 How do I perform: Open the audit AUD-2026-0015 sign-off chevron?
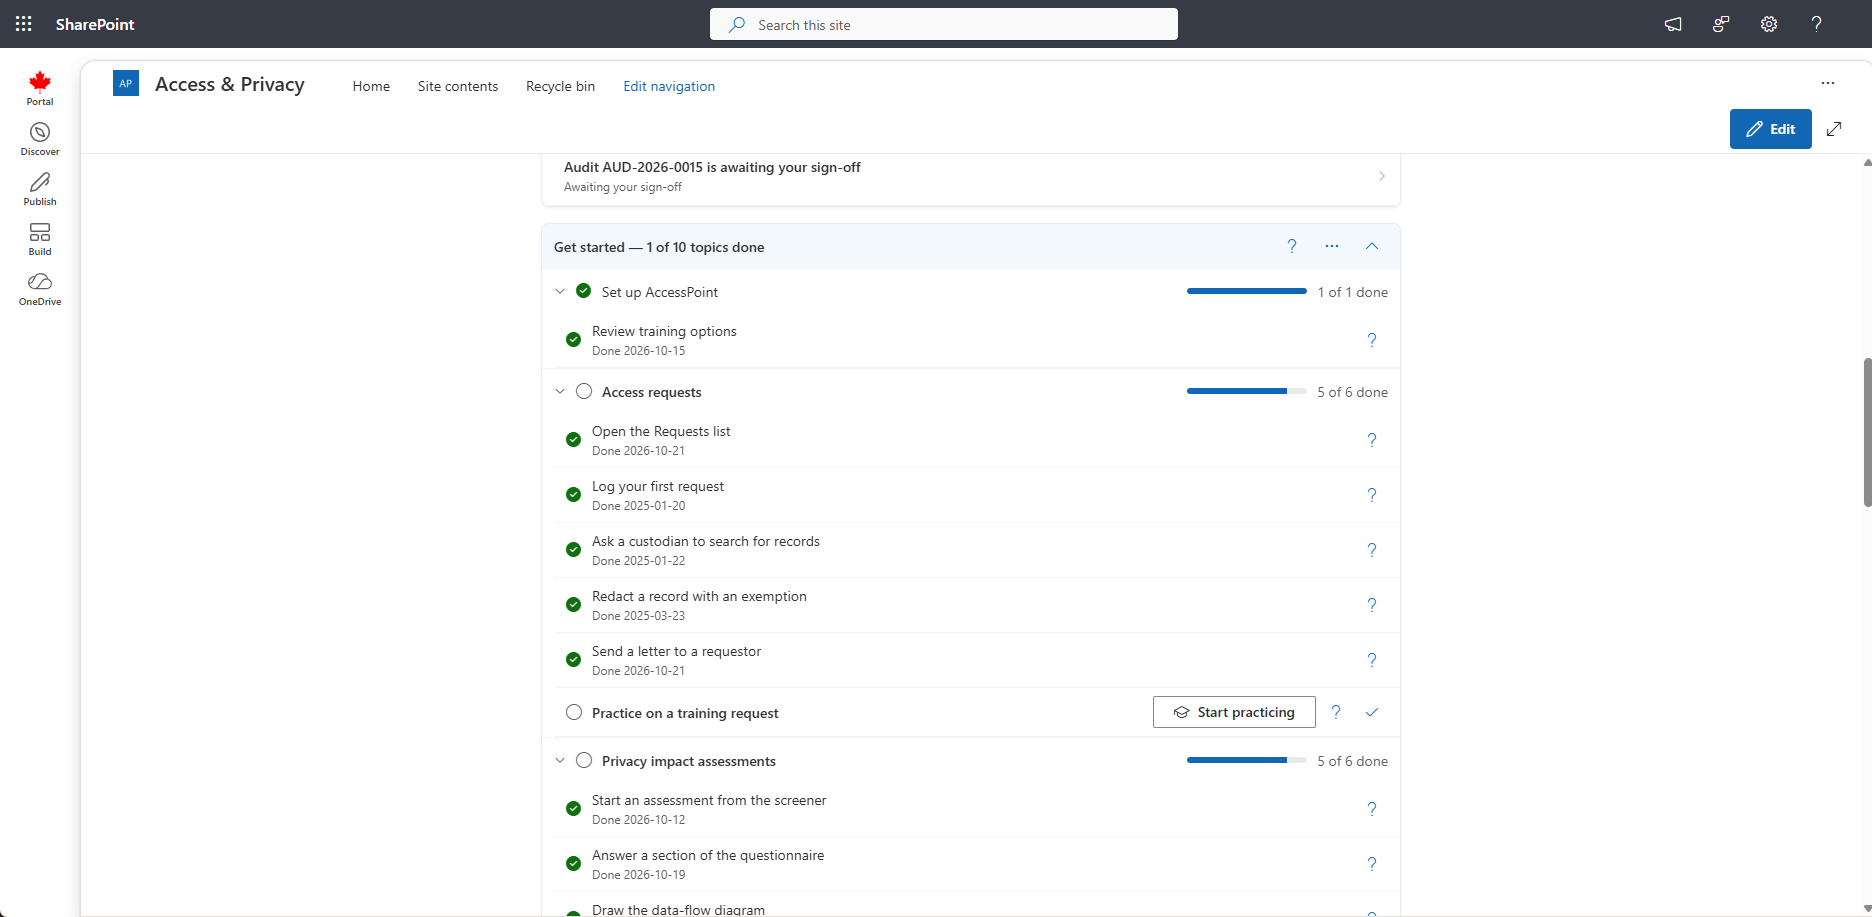pos(1382,176)
